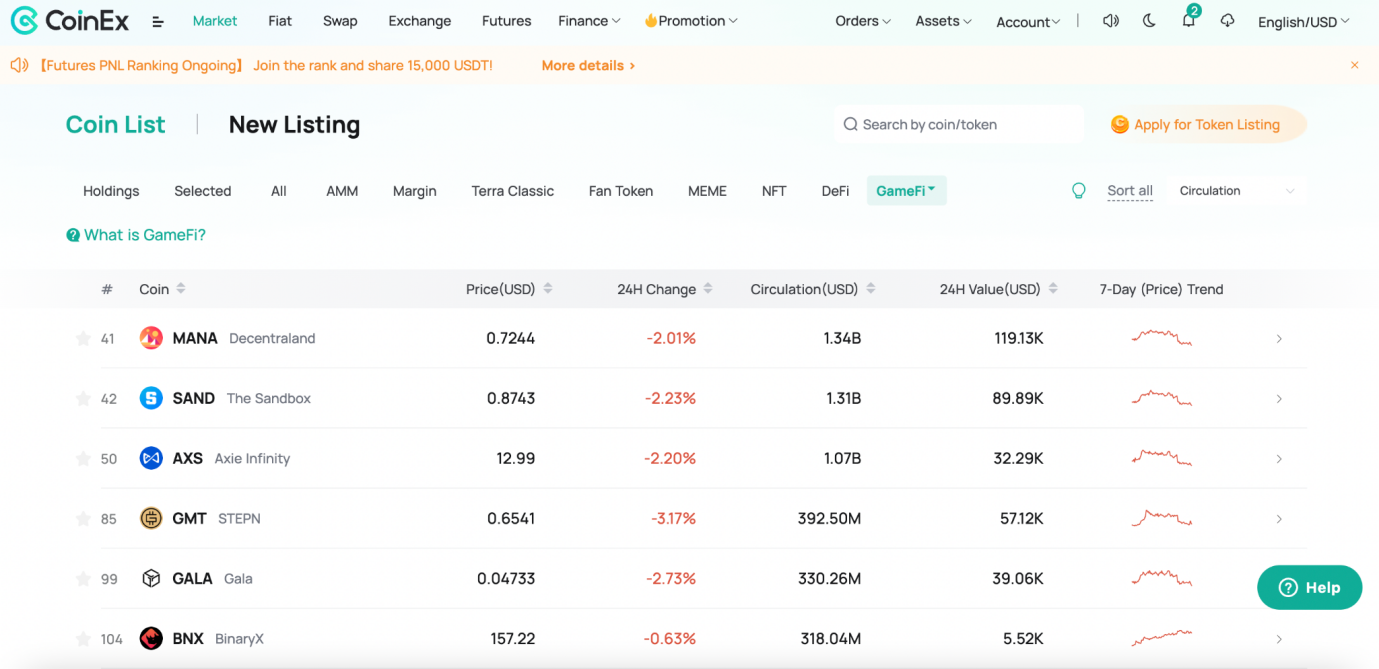Toggle dark mode moon icon
The height and width of the screenshot is (669, 1379).
pyautogui.click(x=1149, y=21)
